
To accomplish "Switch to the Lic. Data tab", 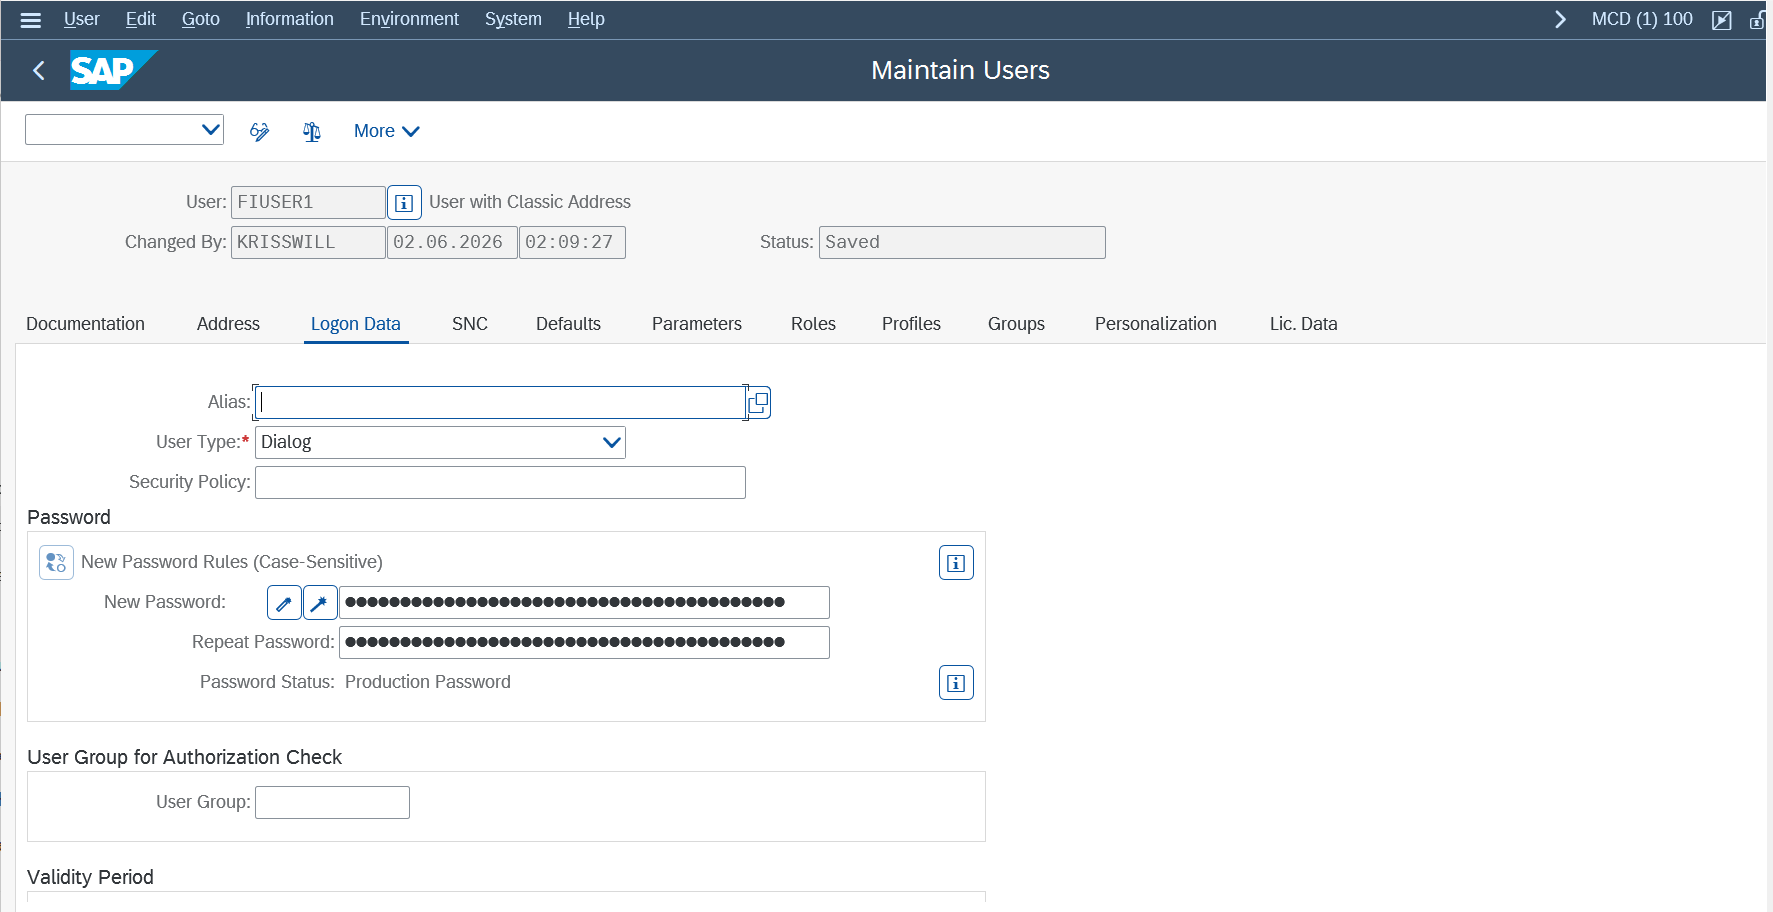I will coord(1304,324).
